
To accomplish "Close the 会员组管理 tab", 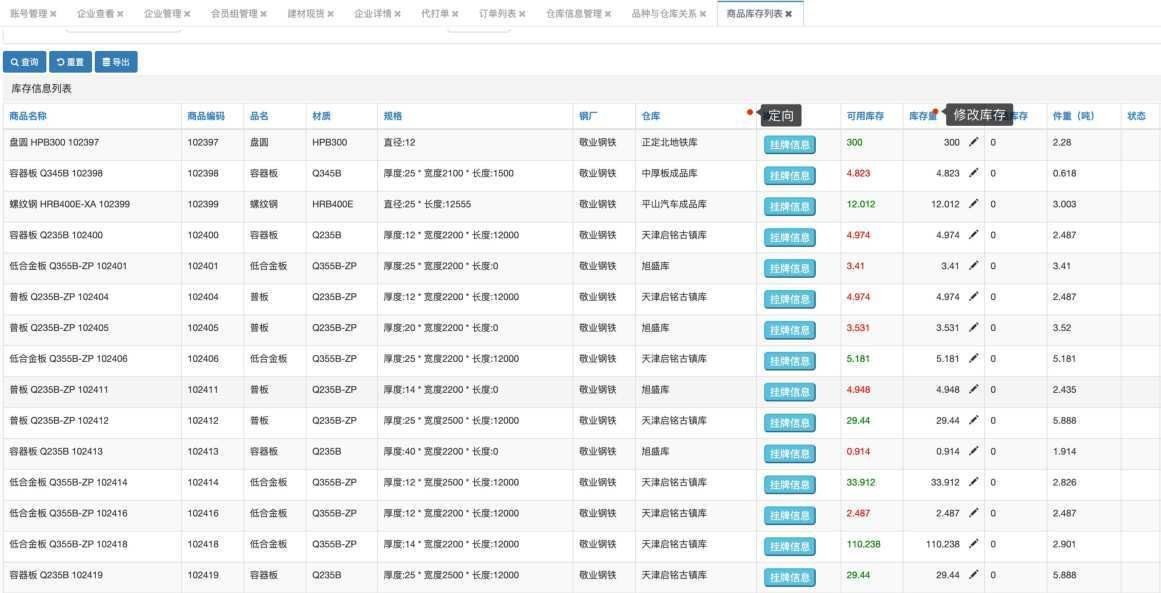I will (264, 14).
